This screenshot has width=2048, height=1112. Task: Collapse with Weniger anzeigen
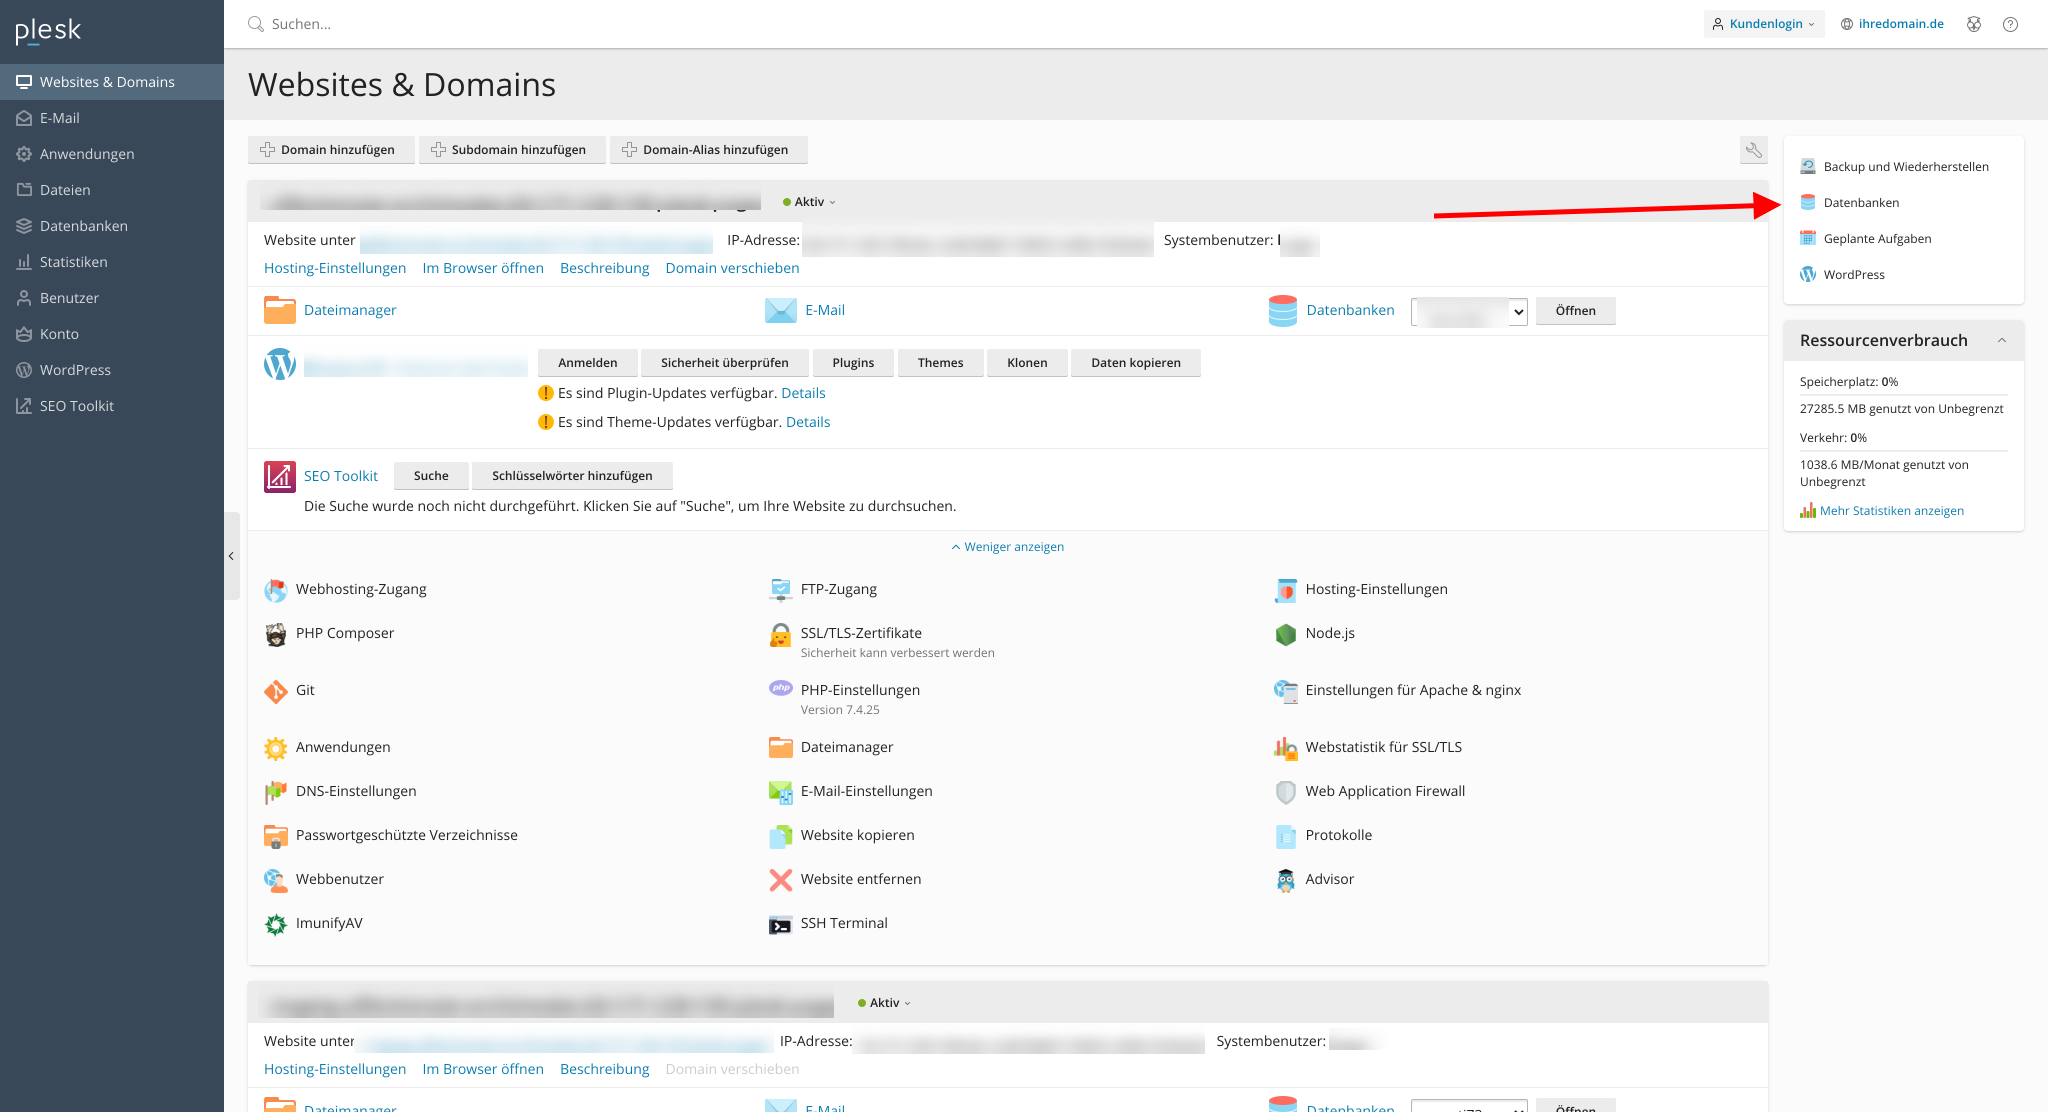click(x=1008, y=547)
